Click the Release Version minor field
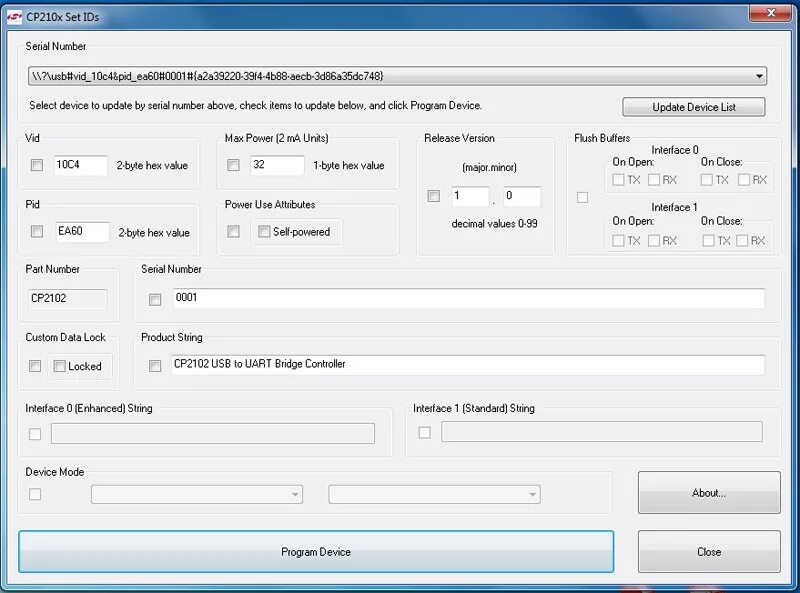 (x=522, y=196)
